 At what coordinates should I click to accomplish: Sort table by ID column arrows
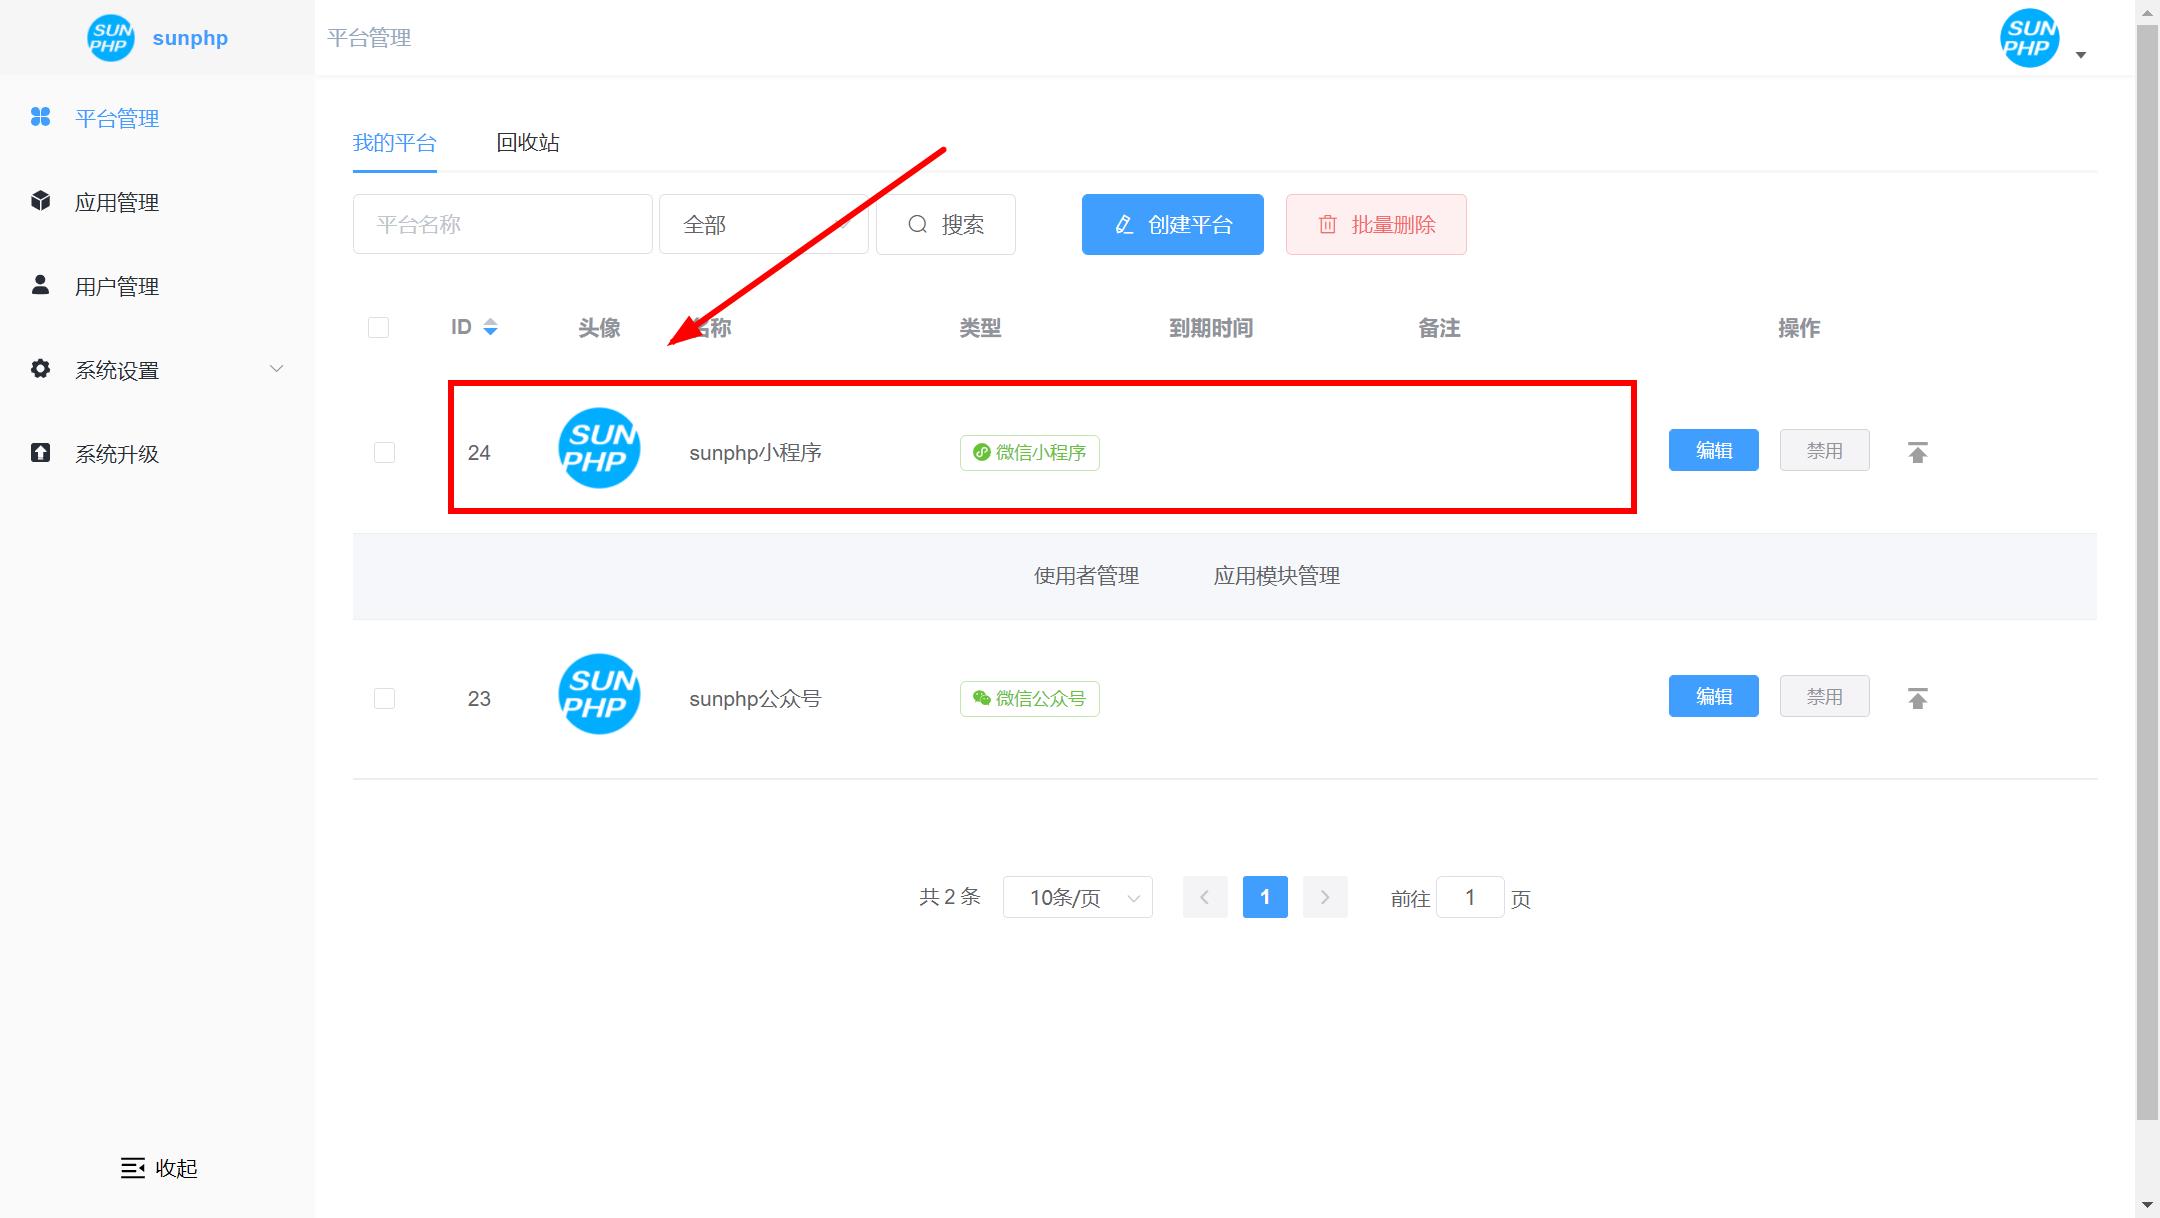pos(490,327)
